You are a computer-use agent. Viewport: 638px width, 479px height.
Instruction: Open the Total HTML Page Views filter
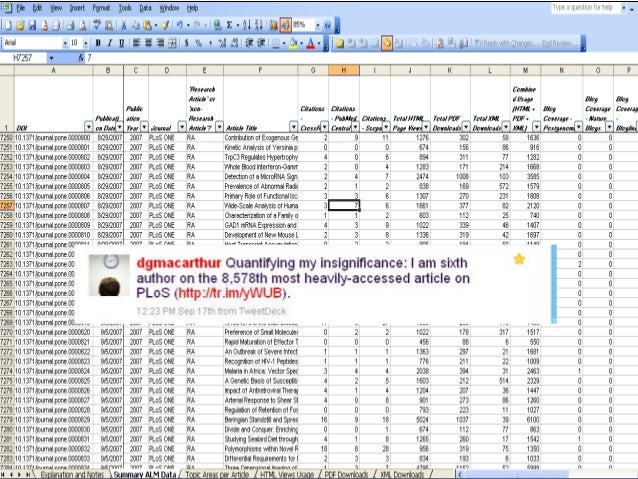[426, 127]
